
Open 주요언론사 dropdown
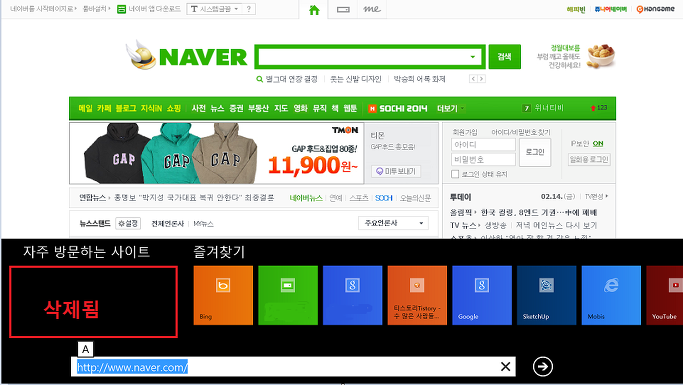(x=393, y=223)
